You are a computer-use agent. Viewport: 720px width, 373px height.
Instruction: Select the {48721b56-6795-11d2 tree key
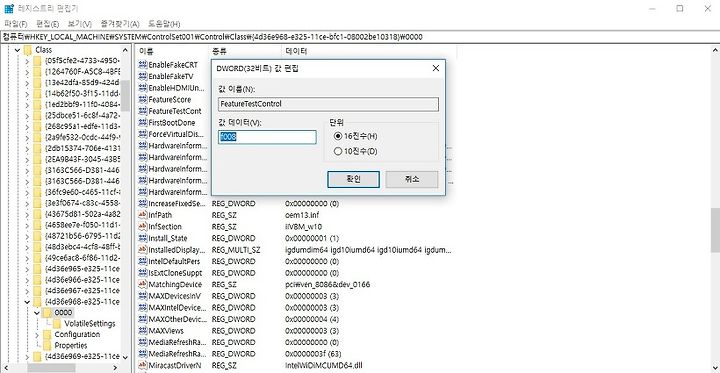[x=83, y=236]
